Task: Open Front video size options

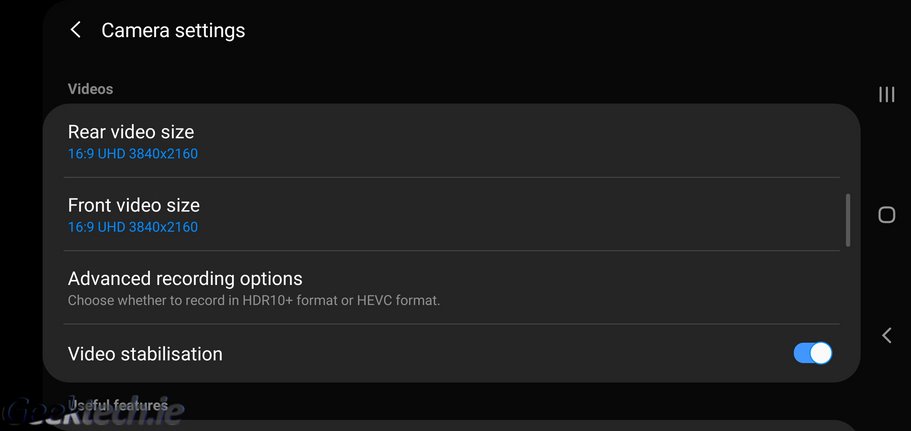Action: (x=134, y=205)
